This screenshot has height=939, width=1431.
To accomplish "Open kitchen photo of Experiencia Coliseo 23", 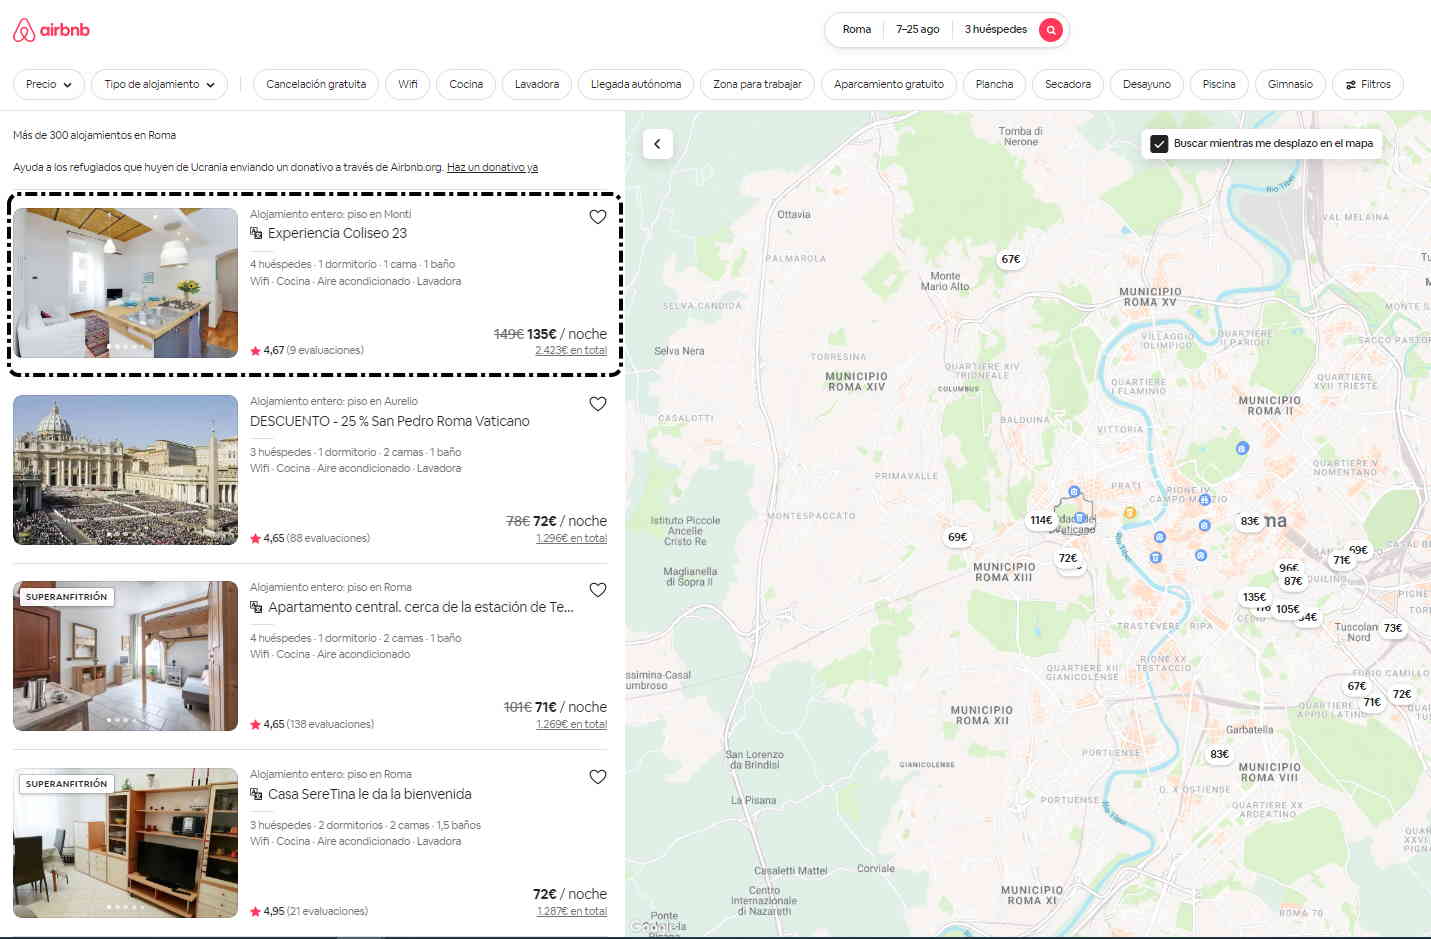I will point(125,283).
